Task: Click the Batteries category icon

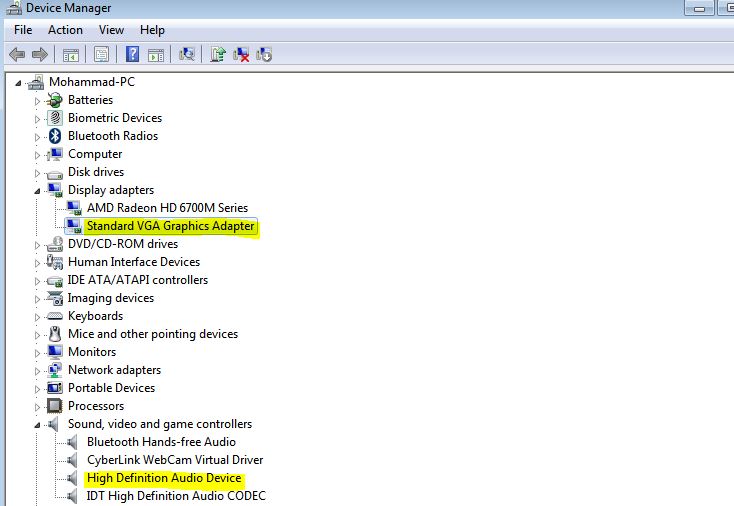Action: coord(55,100)
